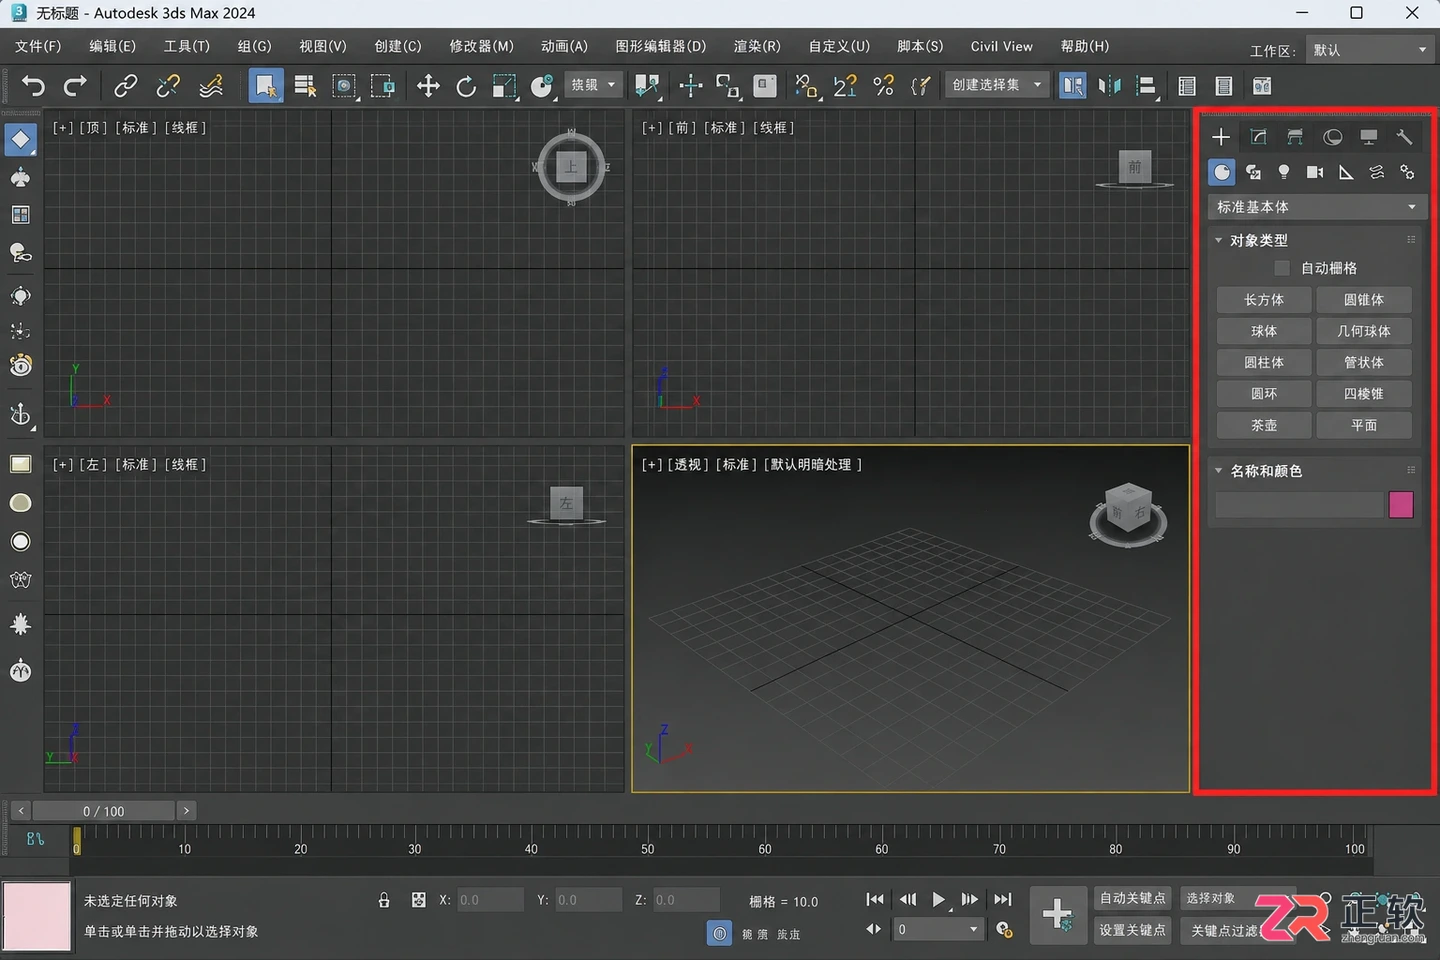Open the 视图 reference coordinate dropdown

(594, 85)
